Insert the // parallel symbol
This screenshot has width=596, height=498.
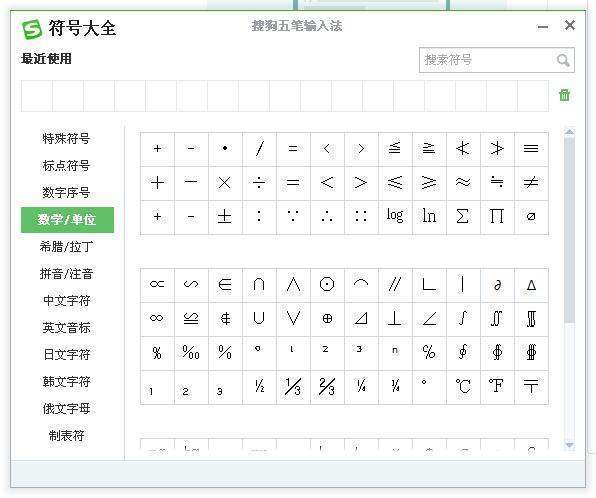coord(395,285)
